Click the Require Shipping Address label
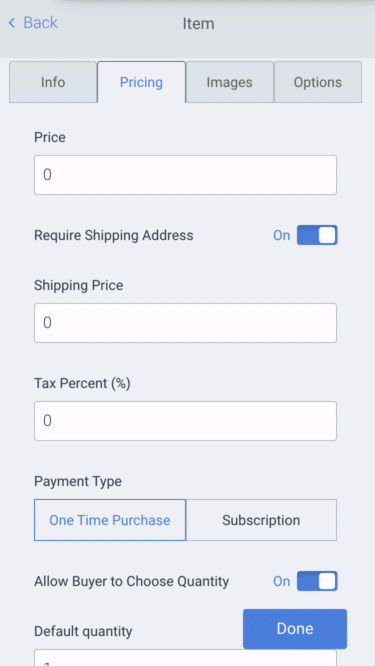 click(114, 235)
